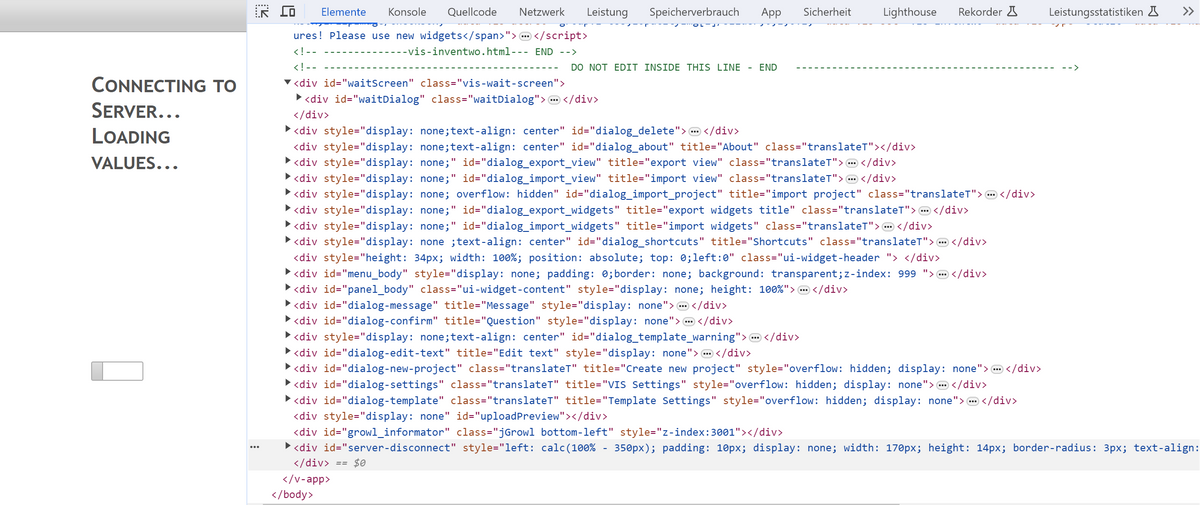Select the uploadPreview div row
This screenshot has height=505, width=1200.
(x=450, y=417)
